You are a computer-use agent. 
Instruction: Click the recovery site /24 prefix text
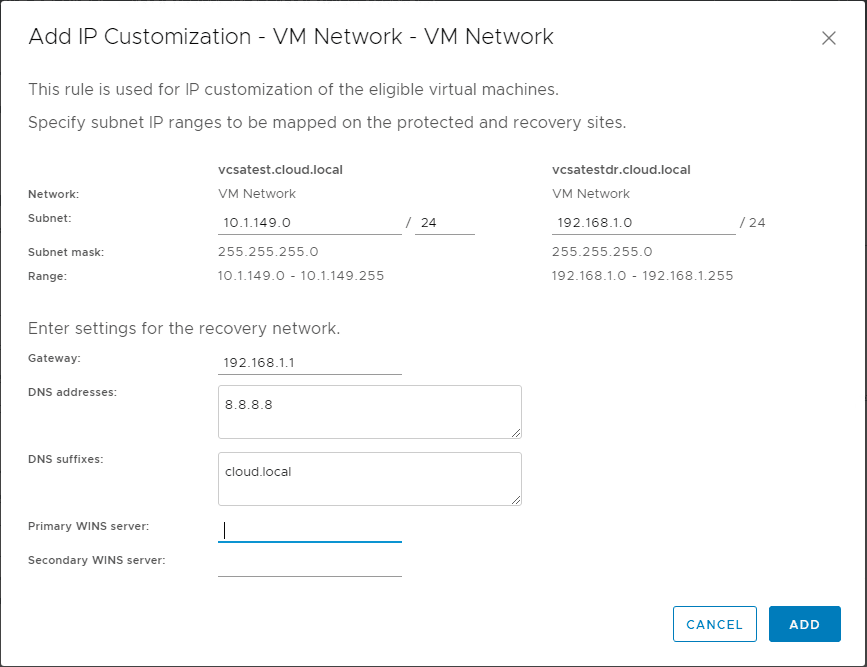pyautogui.click(x=752, y=223)
